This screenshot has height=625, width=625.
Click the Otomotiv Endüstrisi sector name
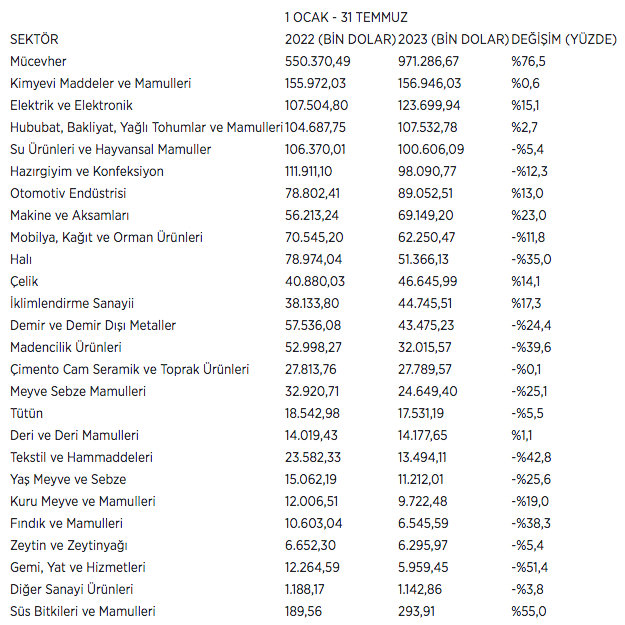click(69, 193)
